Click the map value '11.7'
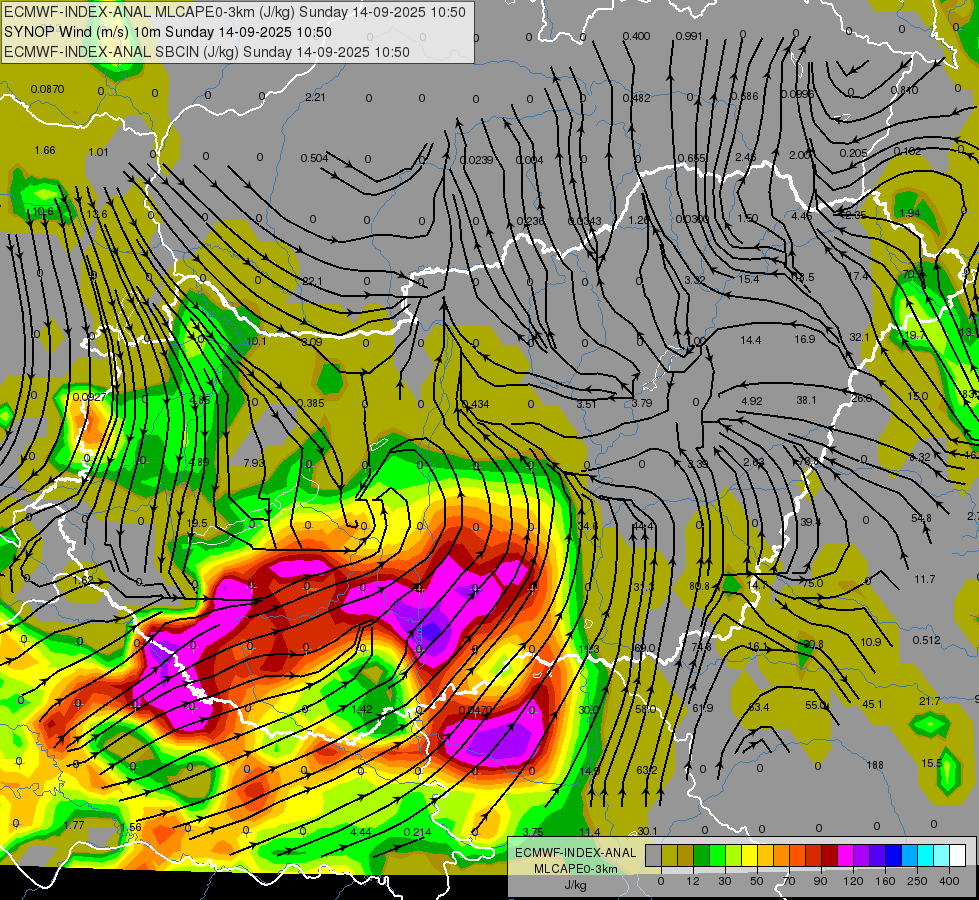The width and height of the screenshot is (979, 900). coord(925,579)
